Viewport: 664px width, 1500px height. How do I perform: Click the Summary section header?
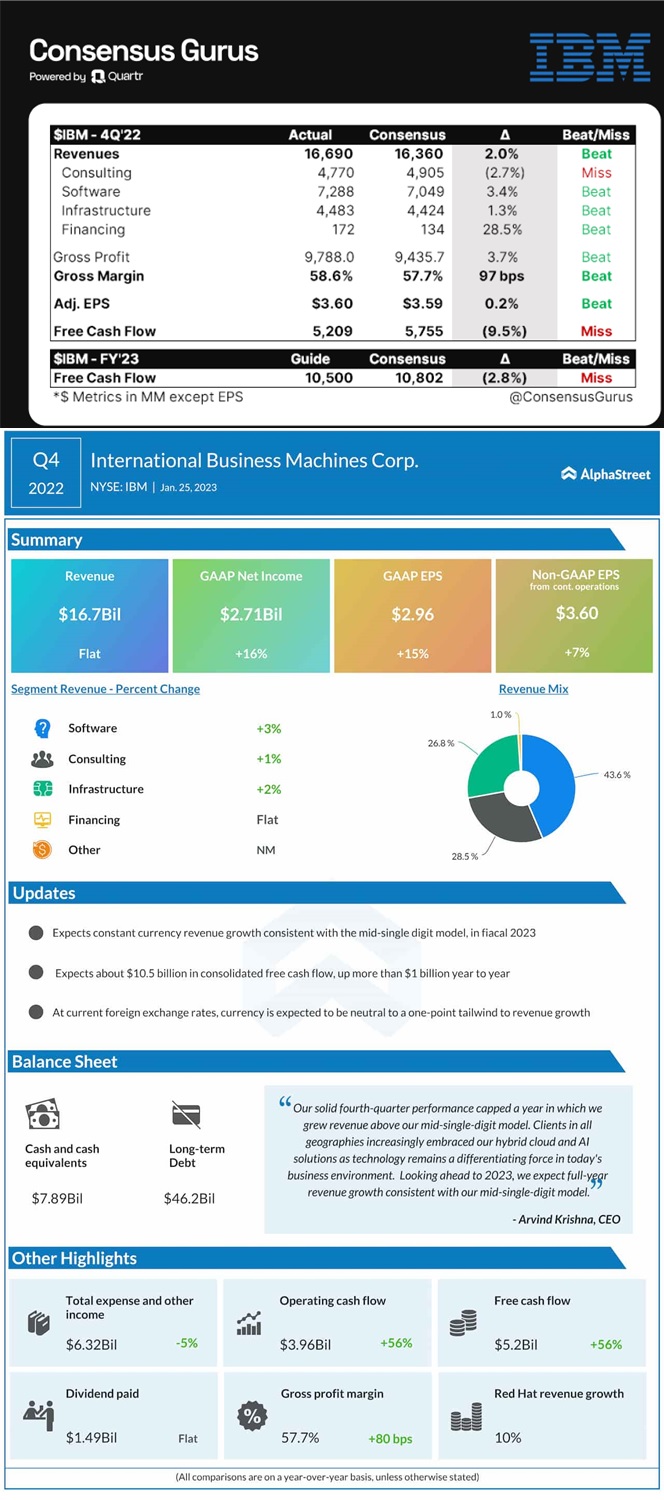pyautogui.click(x=316, y=540)
